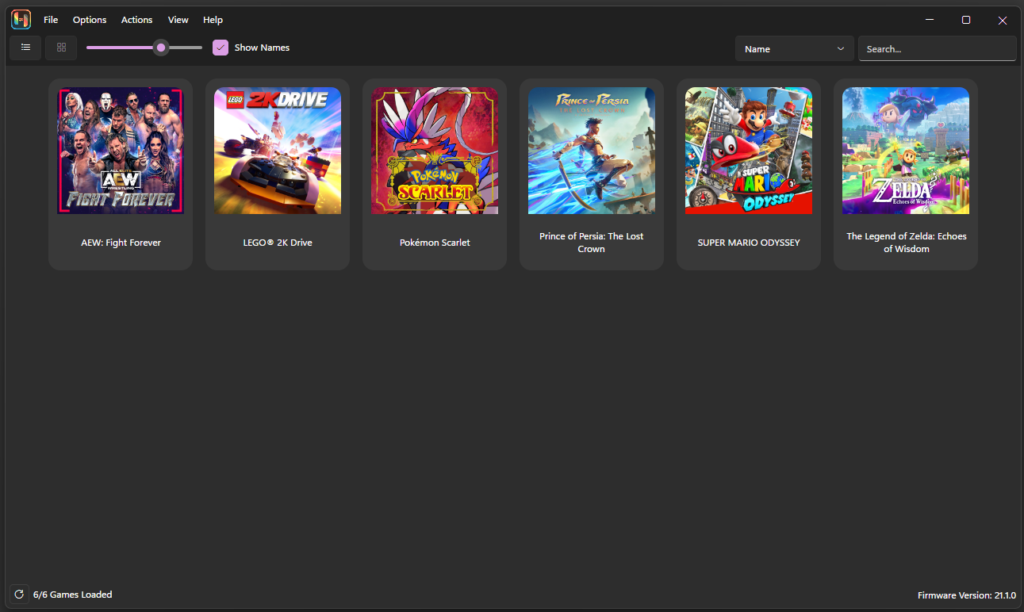Switch to grid view layout
This screenshot has height=612, width=1024.
[x=61, y=48]
